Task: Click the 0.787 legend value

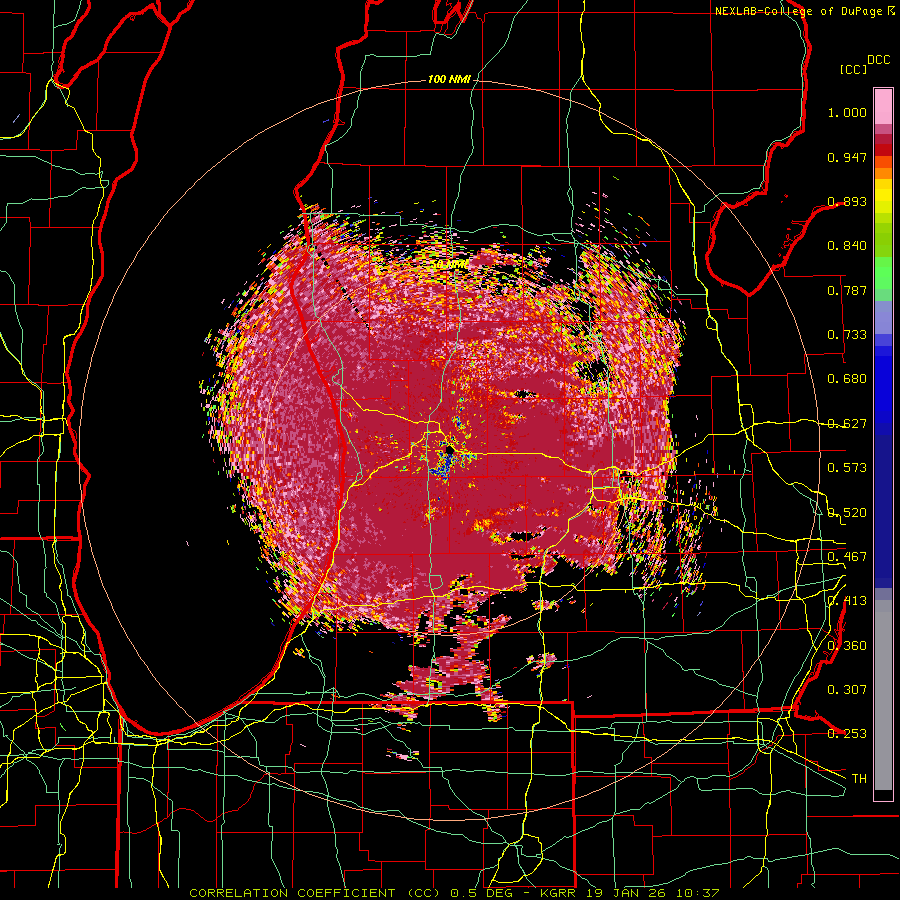Action: (847, 290)
